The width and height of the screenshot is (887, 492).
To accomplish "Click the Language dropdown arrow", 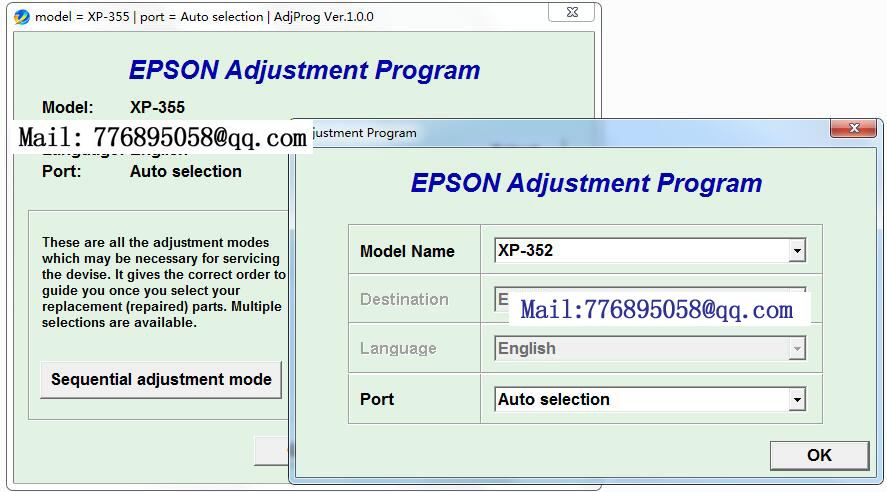I will pyautogui.click(x=797, y=348).
